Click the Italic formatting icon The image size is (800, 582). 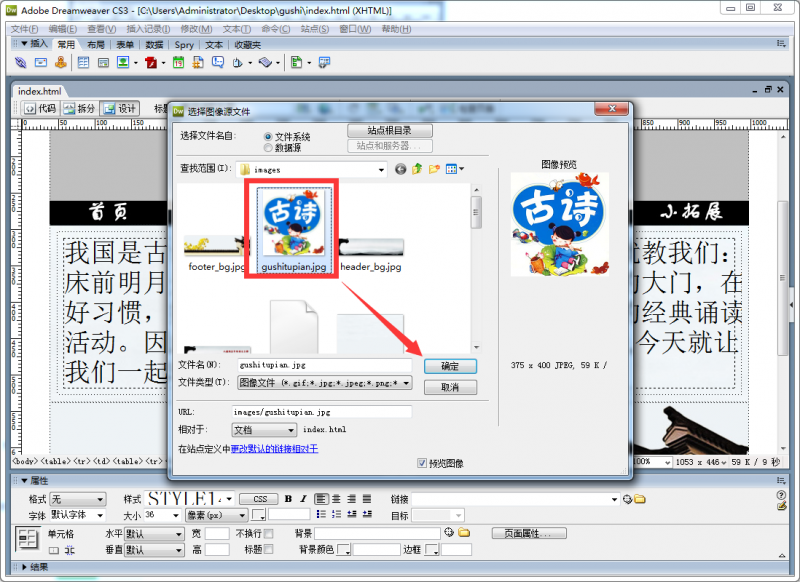[303, 499]
